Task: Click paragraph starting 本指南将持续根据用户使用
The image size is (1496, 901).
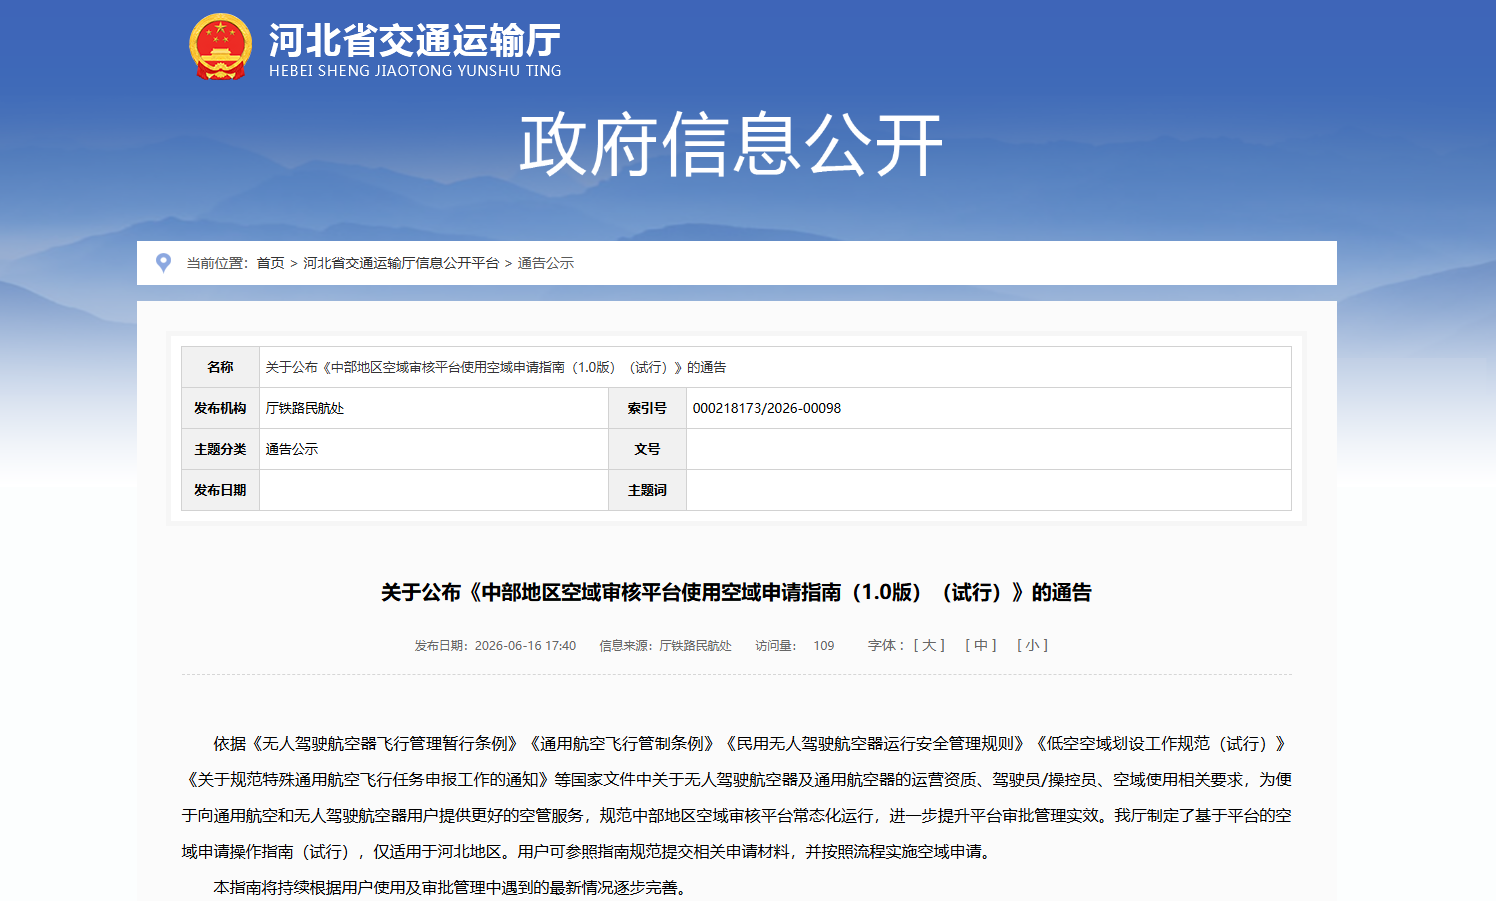Action: 452,887
